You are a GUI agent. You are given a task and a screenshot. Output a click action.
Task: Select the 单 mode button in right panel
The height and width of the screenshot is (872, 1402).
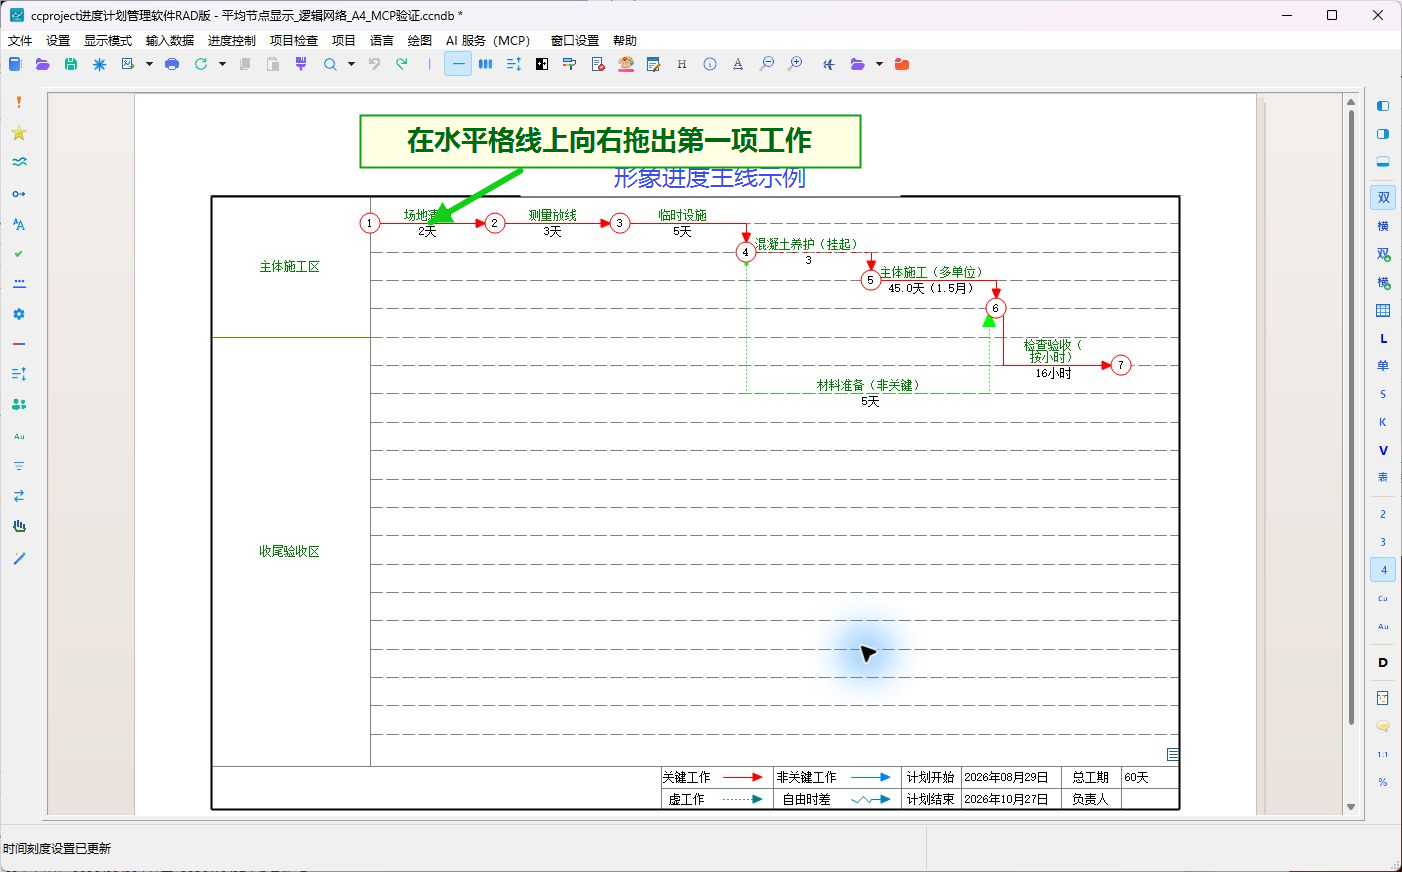1383,366
